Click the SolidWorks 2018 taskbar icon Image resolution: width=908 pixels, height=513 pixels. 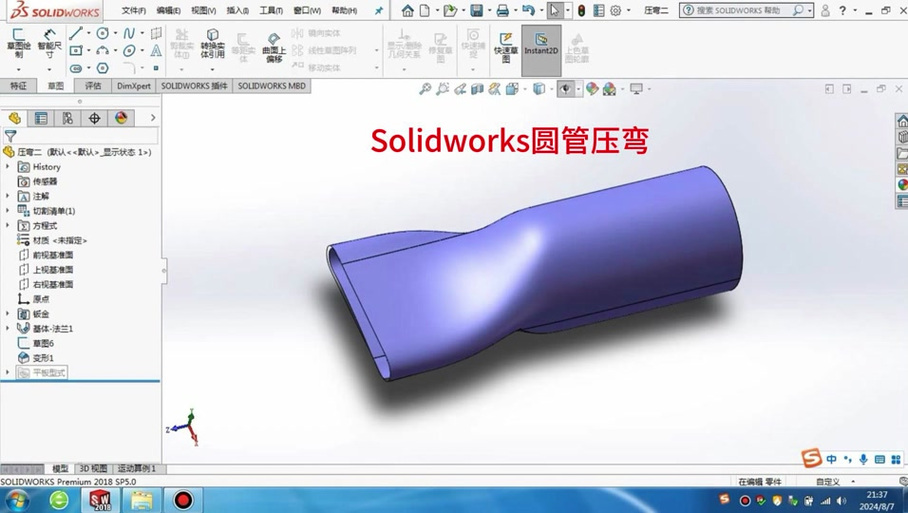point(100,500)
